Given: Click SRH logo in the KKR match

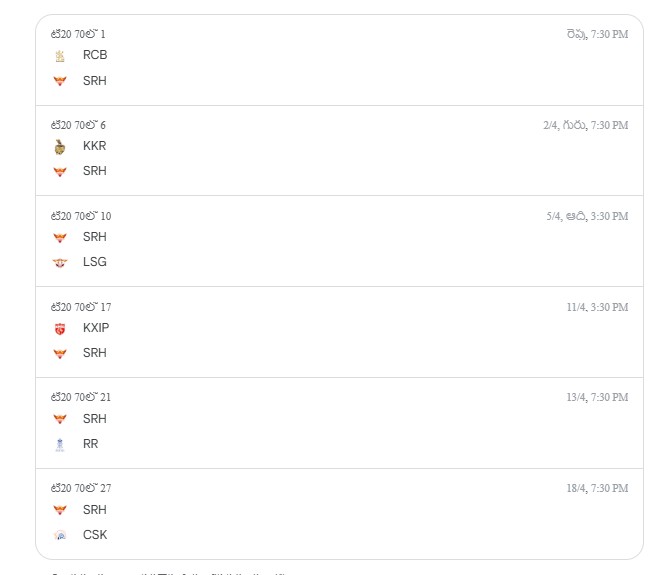Looking at the screenshot, I should (x=60, y=171).
